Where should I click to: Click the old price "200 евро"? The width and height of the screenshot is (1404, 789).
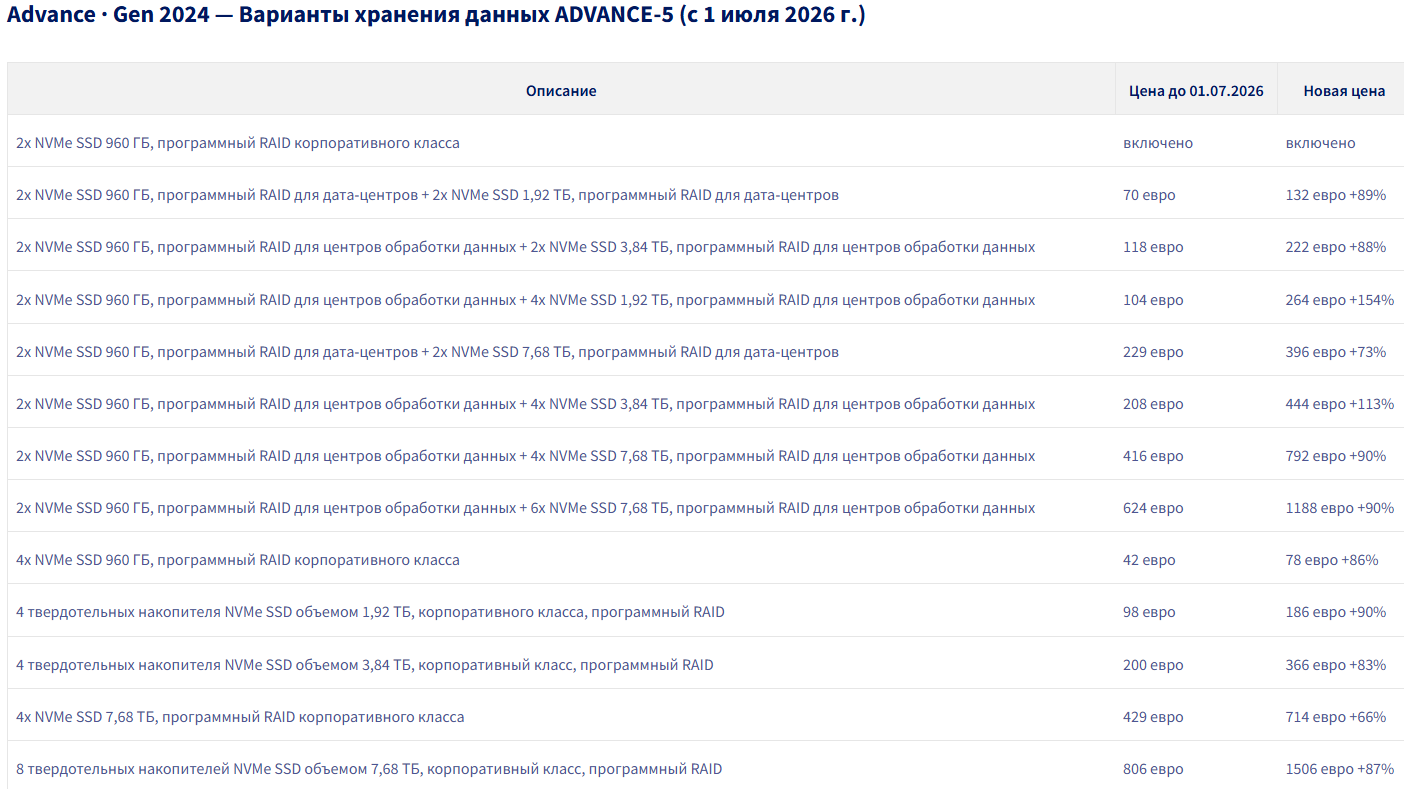[x=1153, y=665]
